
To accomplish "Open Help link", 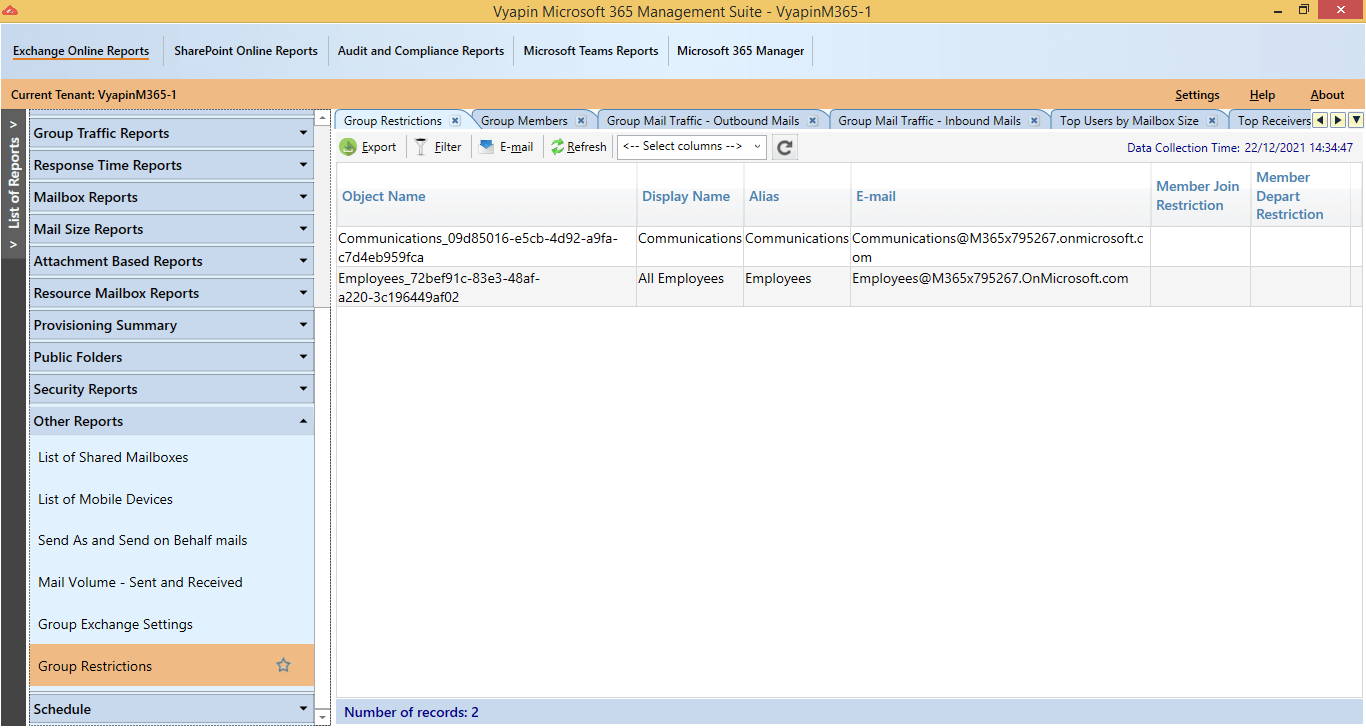I will click(x=1262, y=95).
